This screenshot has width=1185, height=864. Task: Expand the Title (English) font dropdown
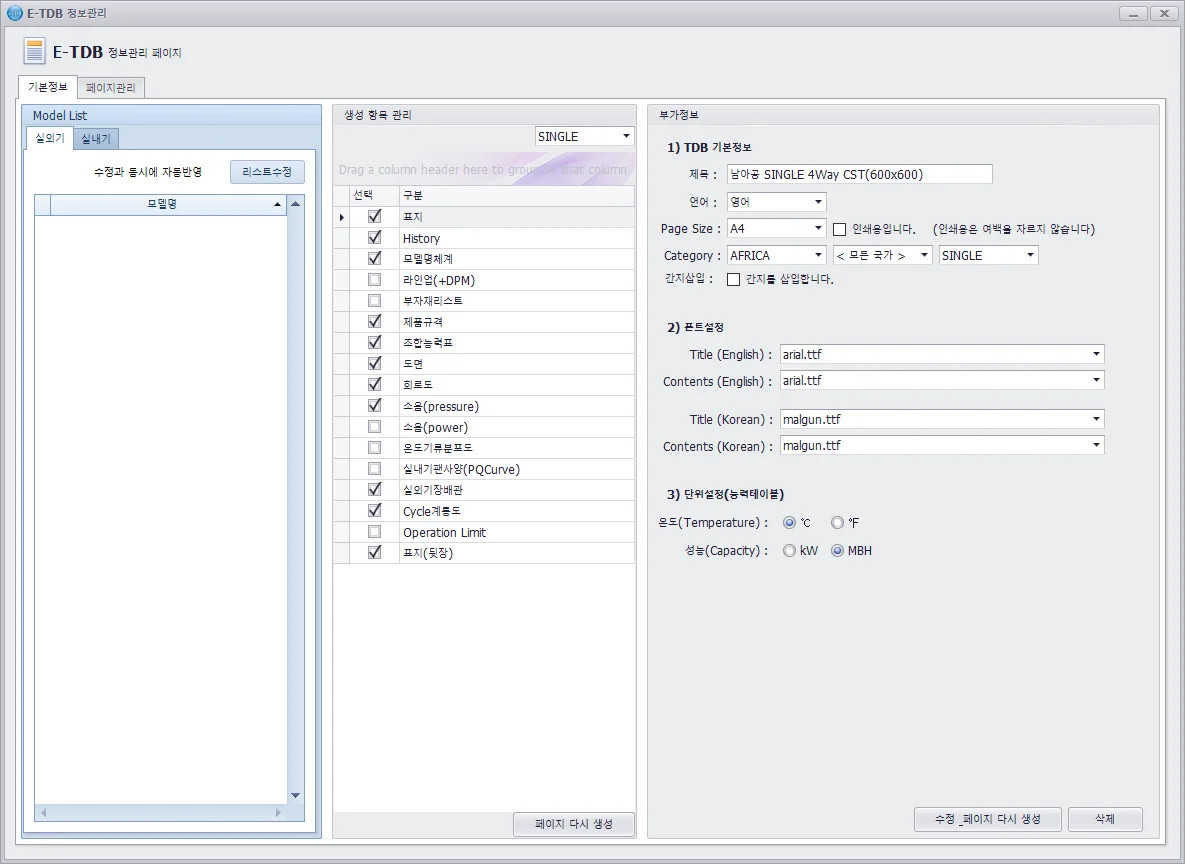(x=1096, y=354)
